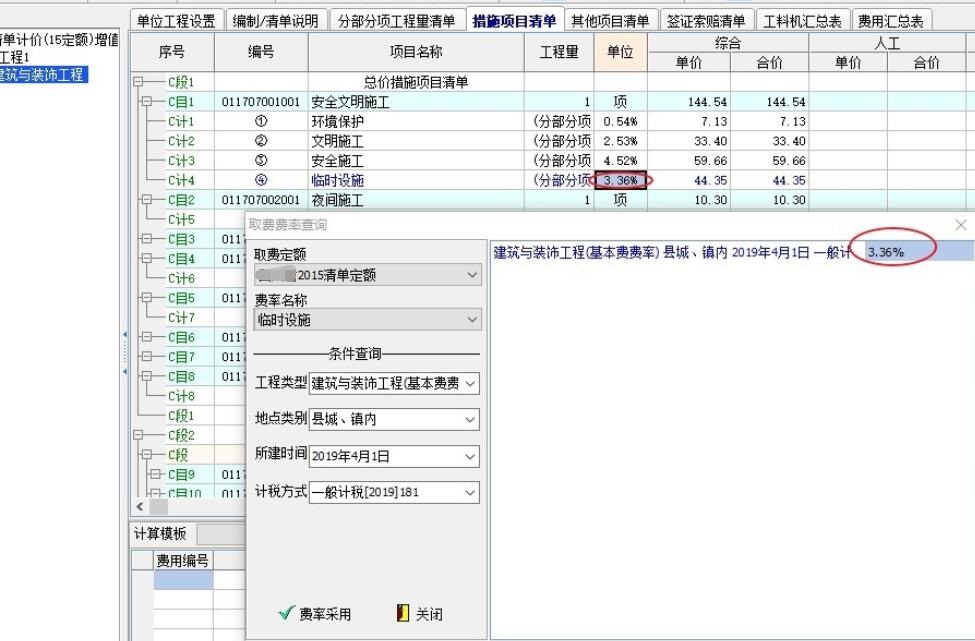Click the 总价措施项目清单 header row

tap(416, 82)
